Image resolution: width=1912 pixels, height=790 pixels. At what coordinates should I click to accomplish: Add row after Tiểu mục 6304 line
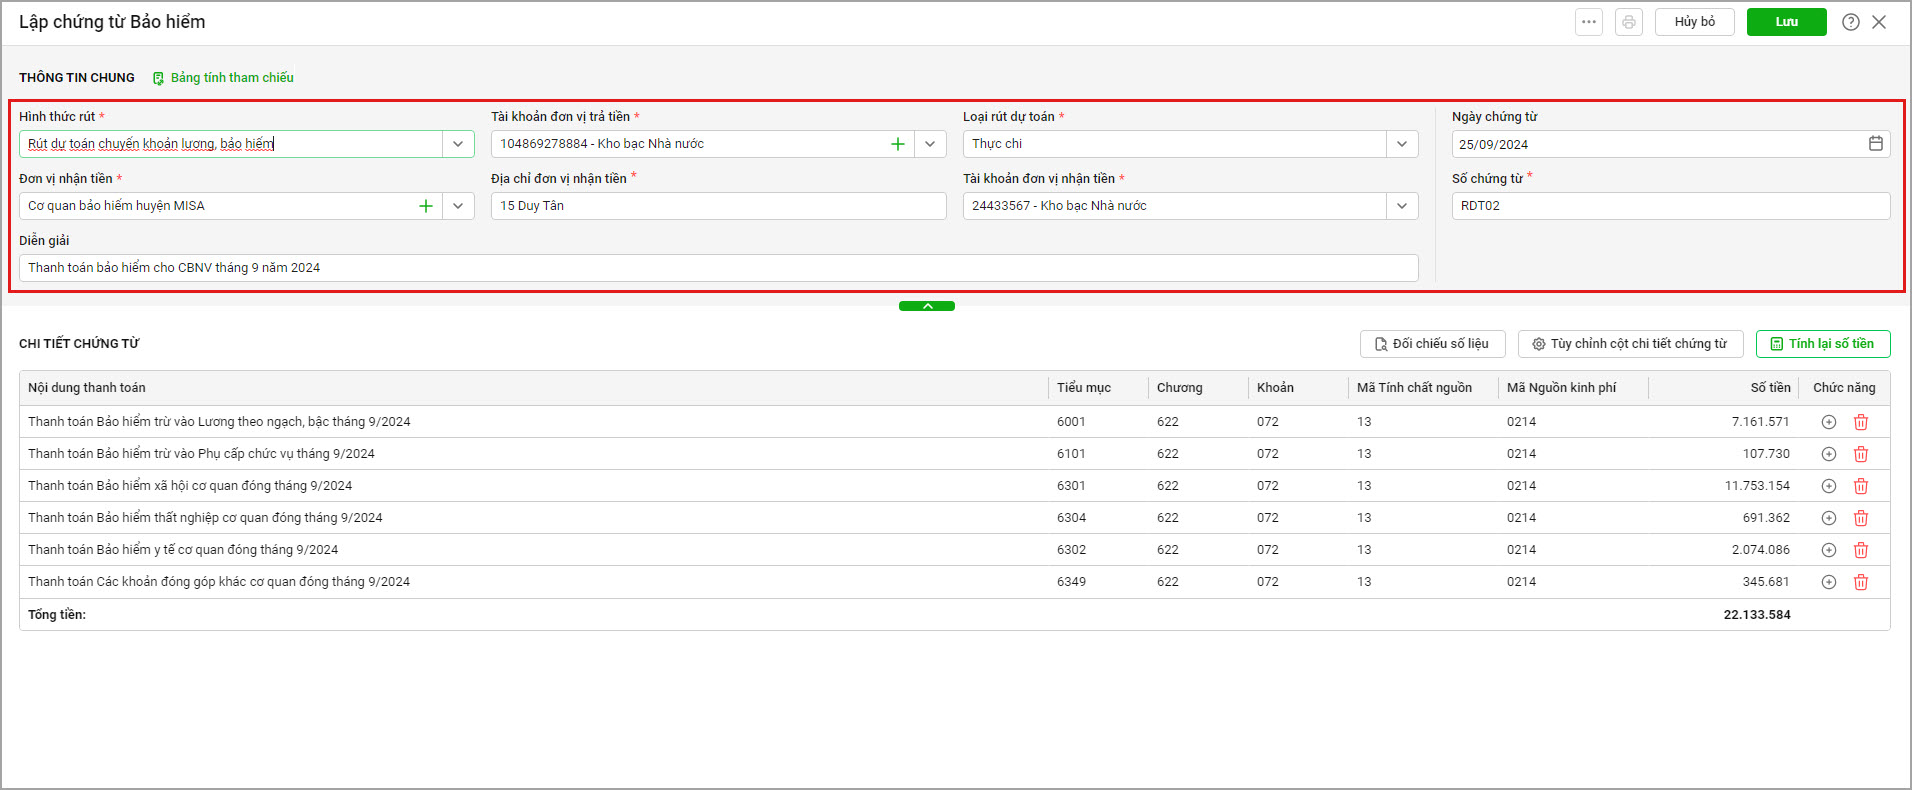[1829, 518]
